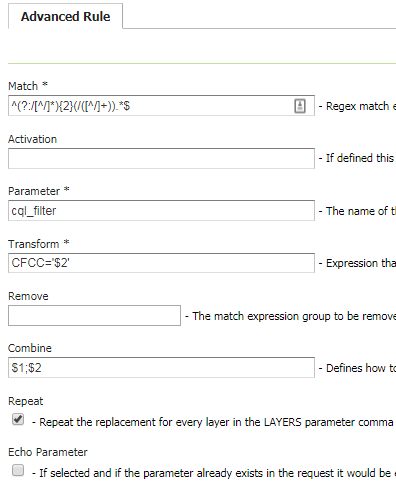Click the Repeat replacement description text

(x=214, y=422)
